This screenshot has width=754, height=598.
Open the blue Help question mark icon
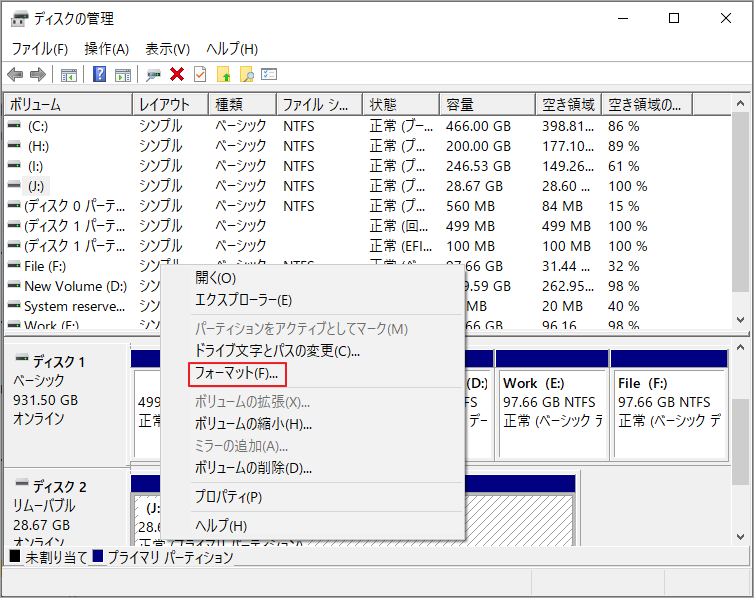pos(99,74)
